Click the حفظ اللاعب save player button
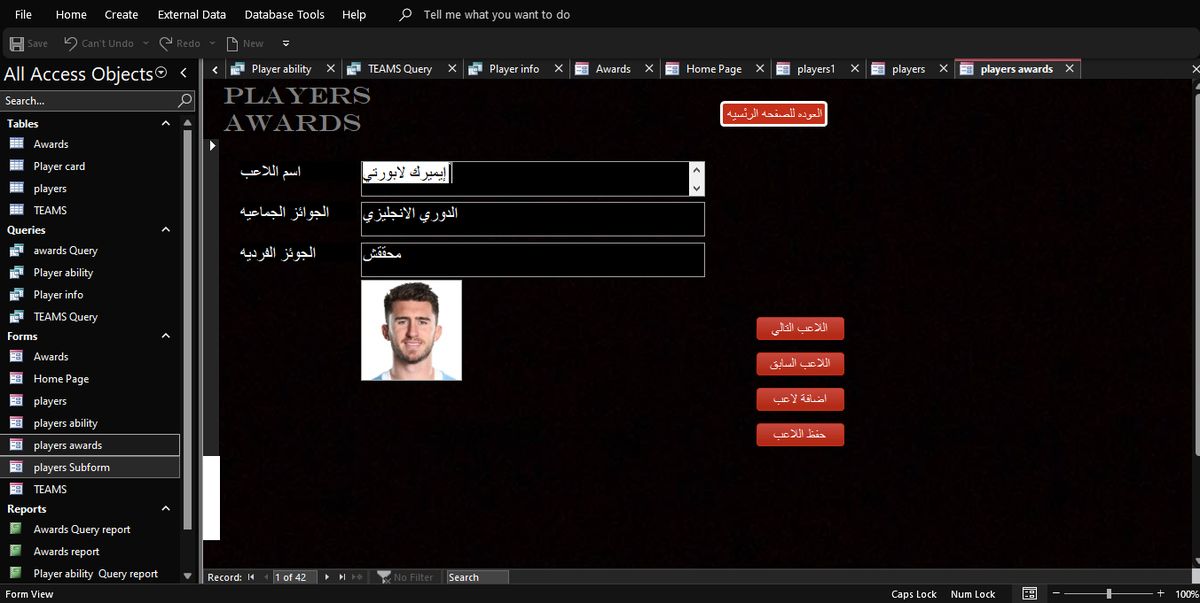1200x603 pixels. coord(800,435)
